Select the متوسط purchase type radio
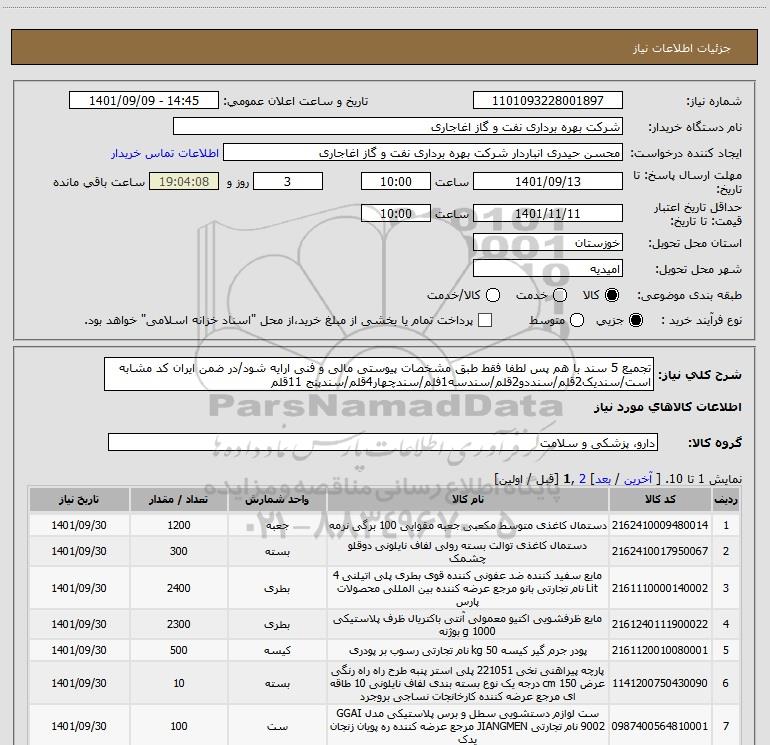770x745 pixels. pyautogui.click(x=577, y=320)
